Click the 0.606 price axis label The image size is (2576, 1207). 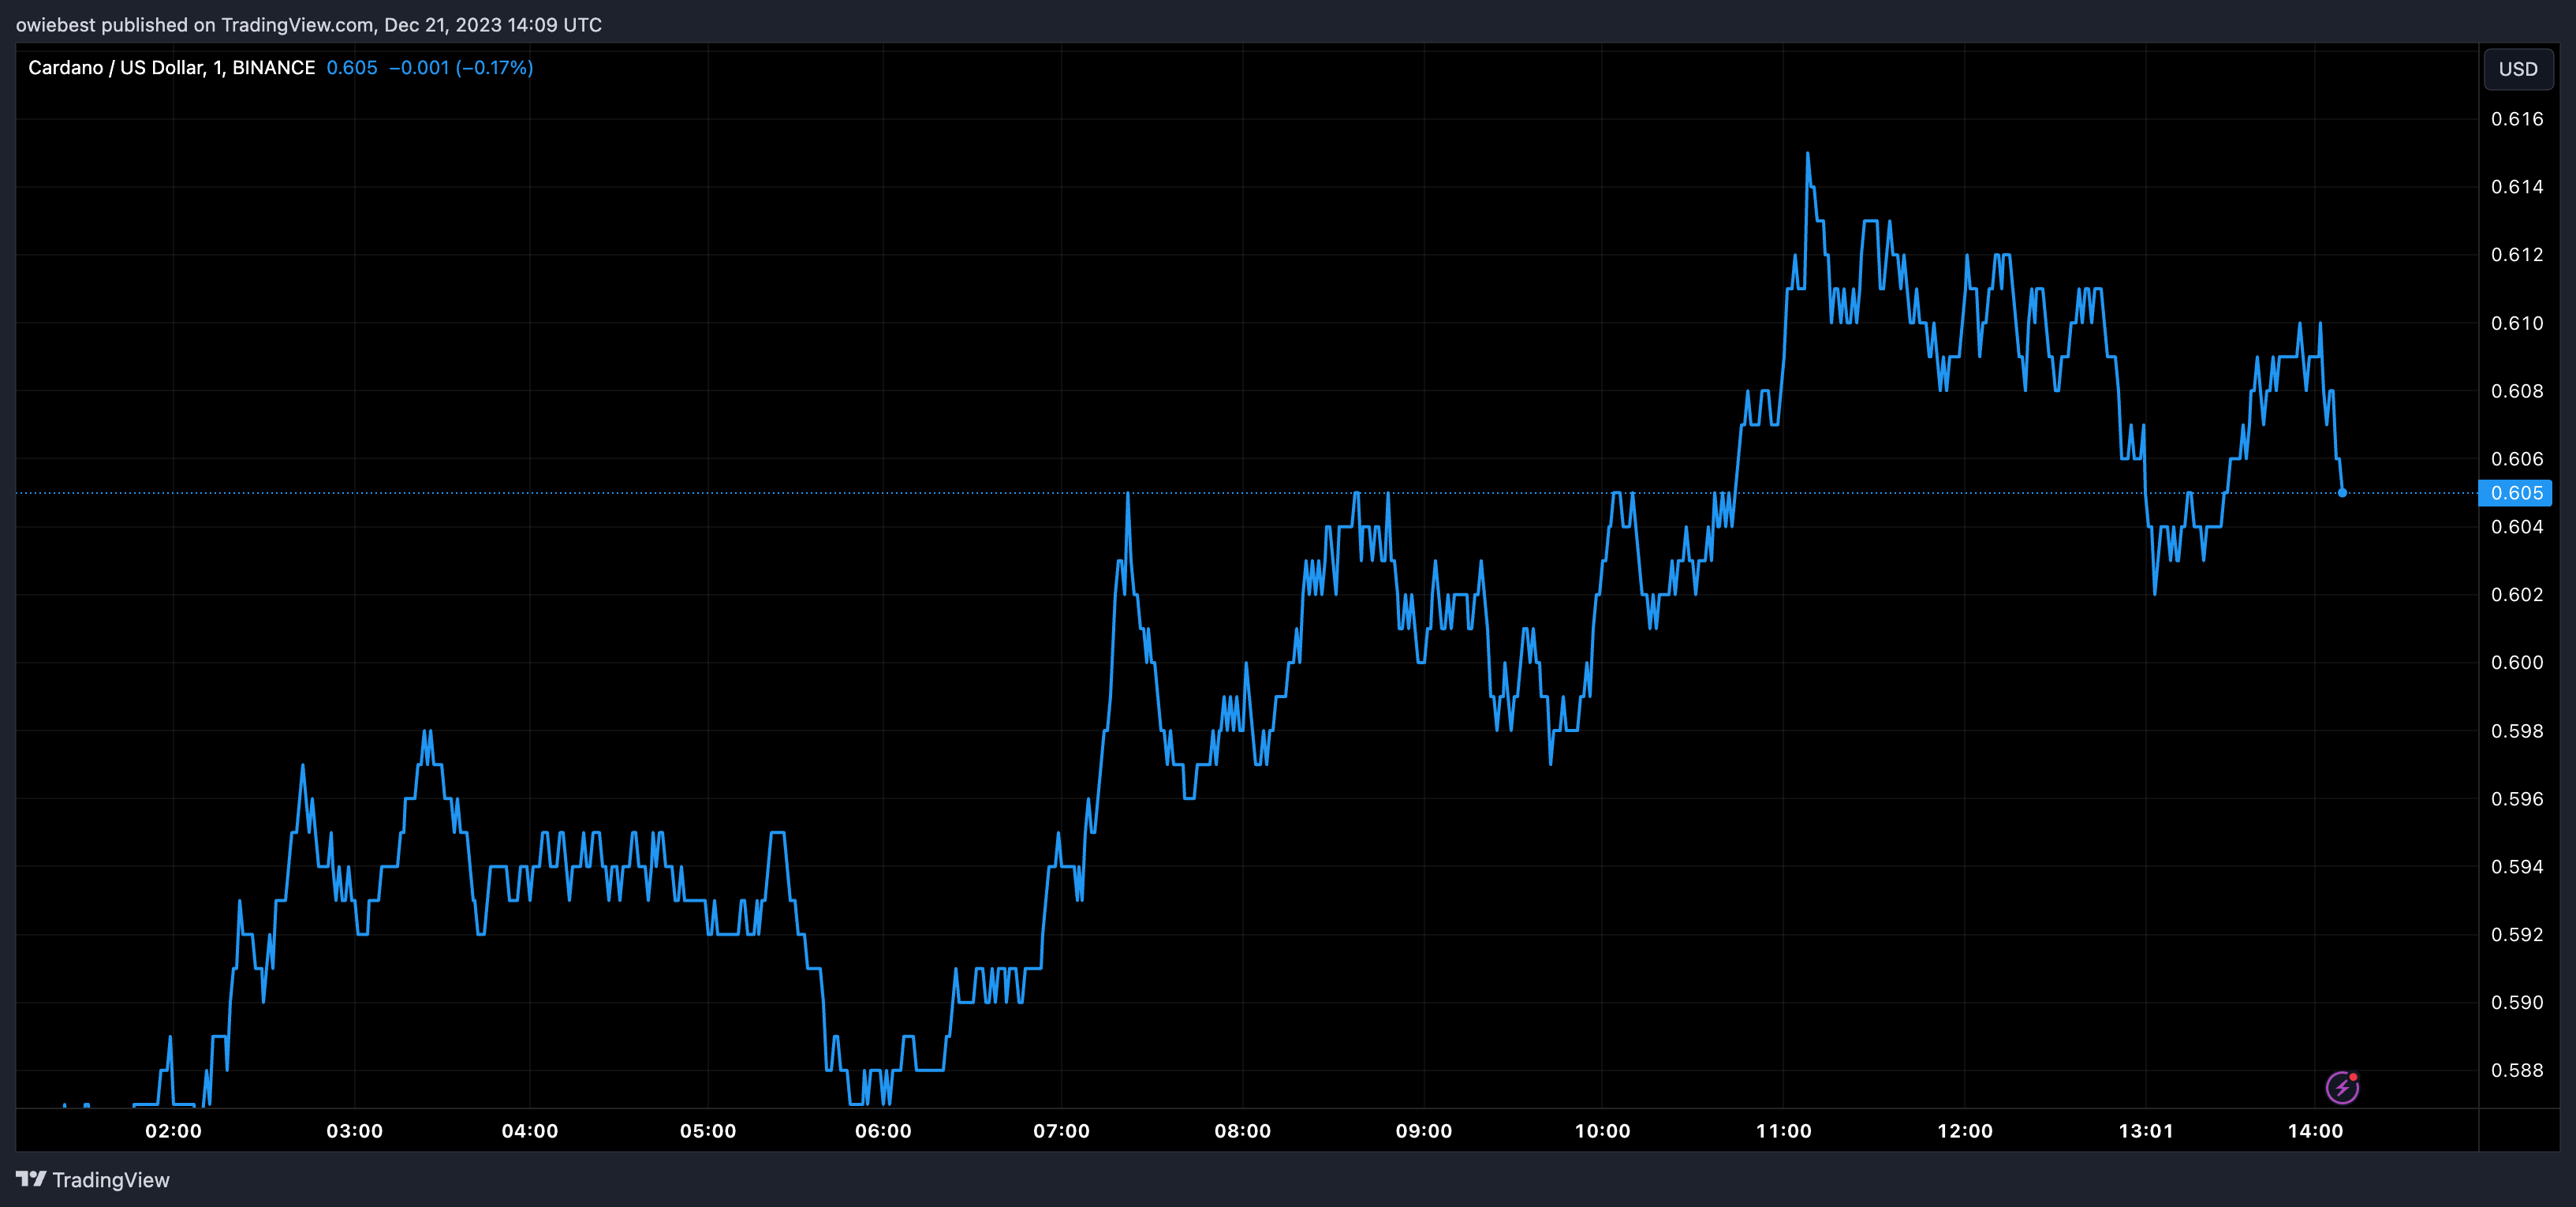click(x=2517, y=459)
